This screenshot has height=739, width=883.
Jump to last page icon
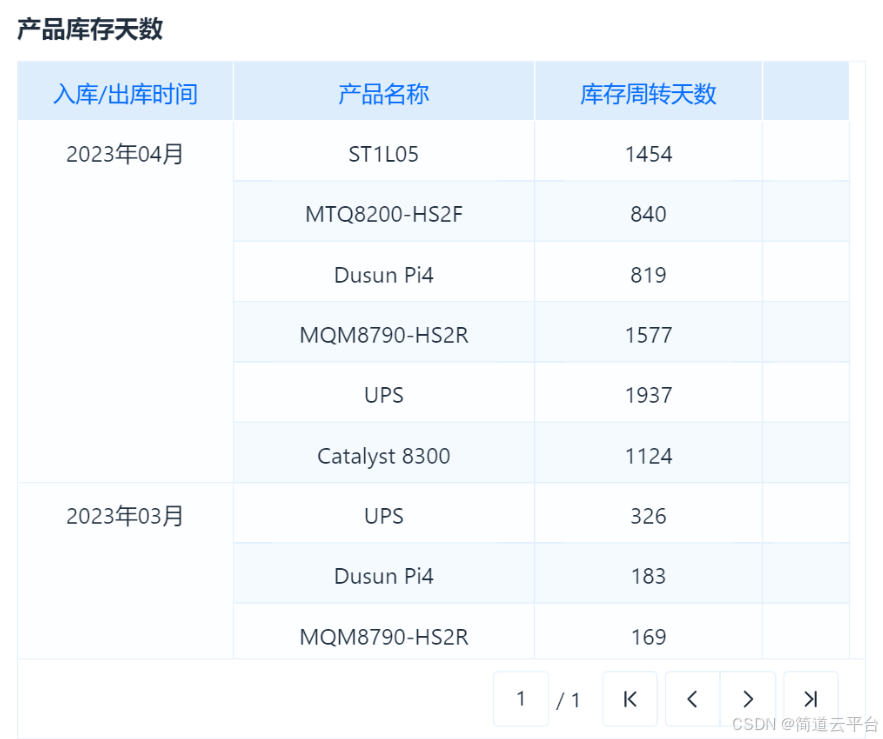click(x=810, y=699)
